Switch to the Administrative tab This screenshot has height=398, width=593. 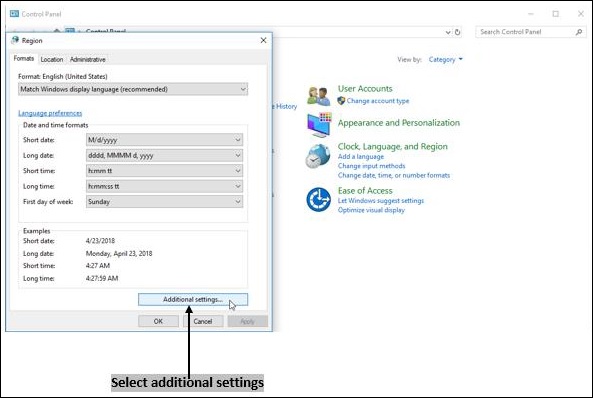(x=88, y=59)
